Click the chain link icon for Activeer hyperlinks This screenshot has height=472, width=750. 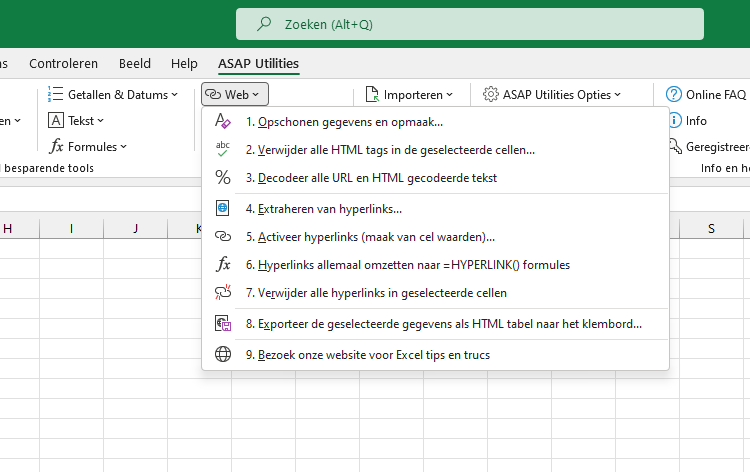click(x=223, y=236)
